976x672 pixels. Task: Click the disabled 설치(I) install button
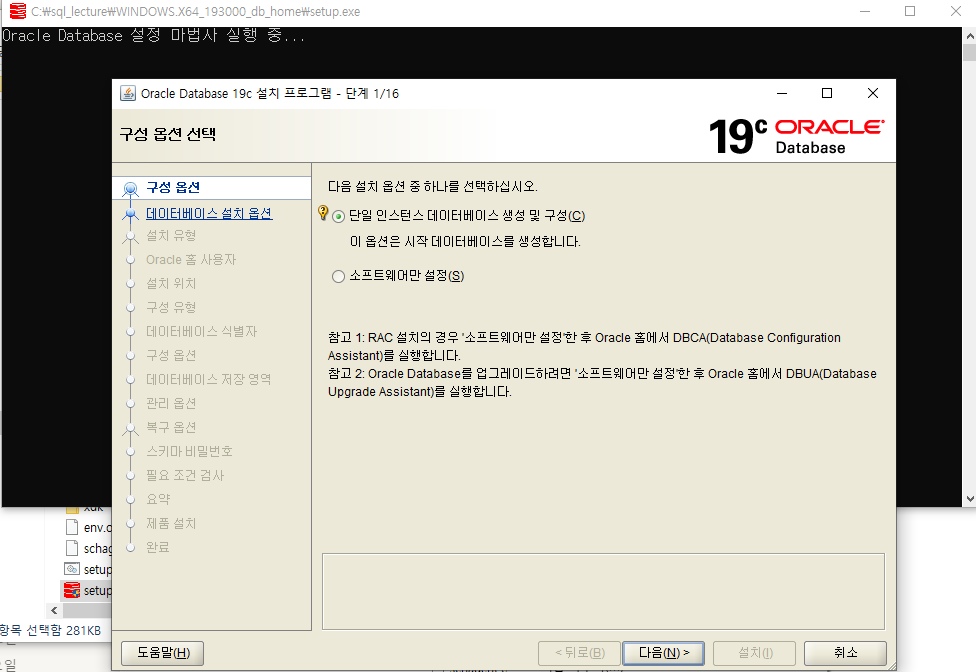754,653
